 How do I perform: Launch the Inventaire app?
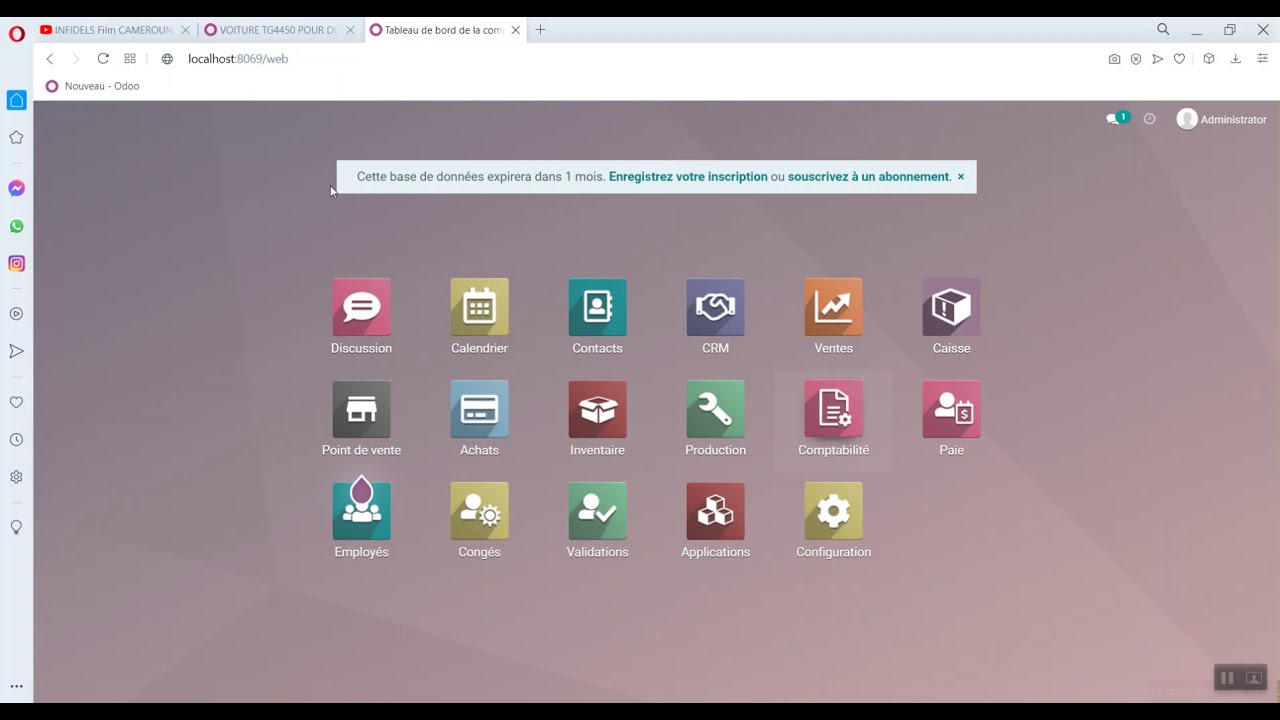click(x=597, y=410)
